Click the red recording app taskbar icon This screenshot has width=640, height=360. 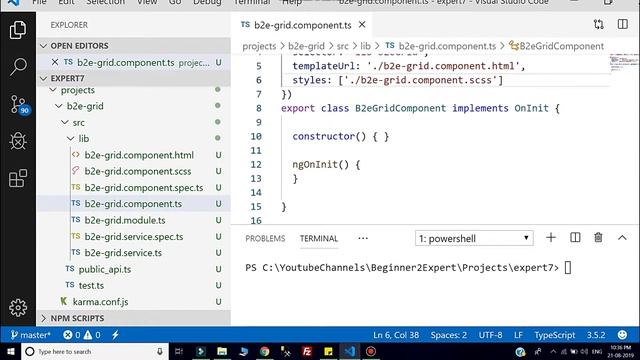point(371,351)
